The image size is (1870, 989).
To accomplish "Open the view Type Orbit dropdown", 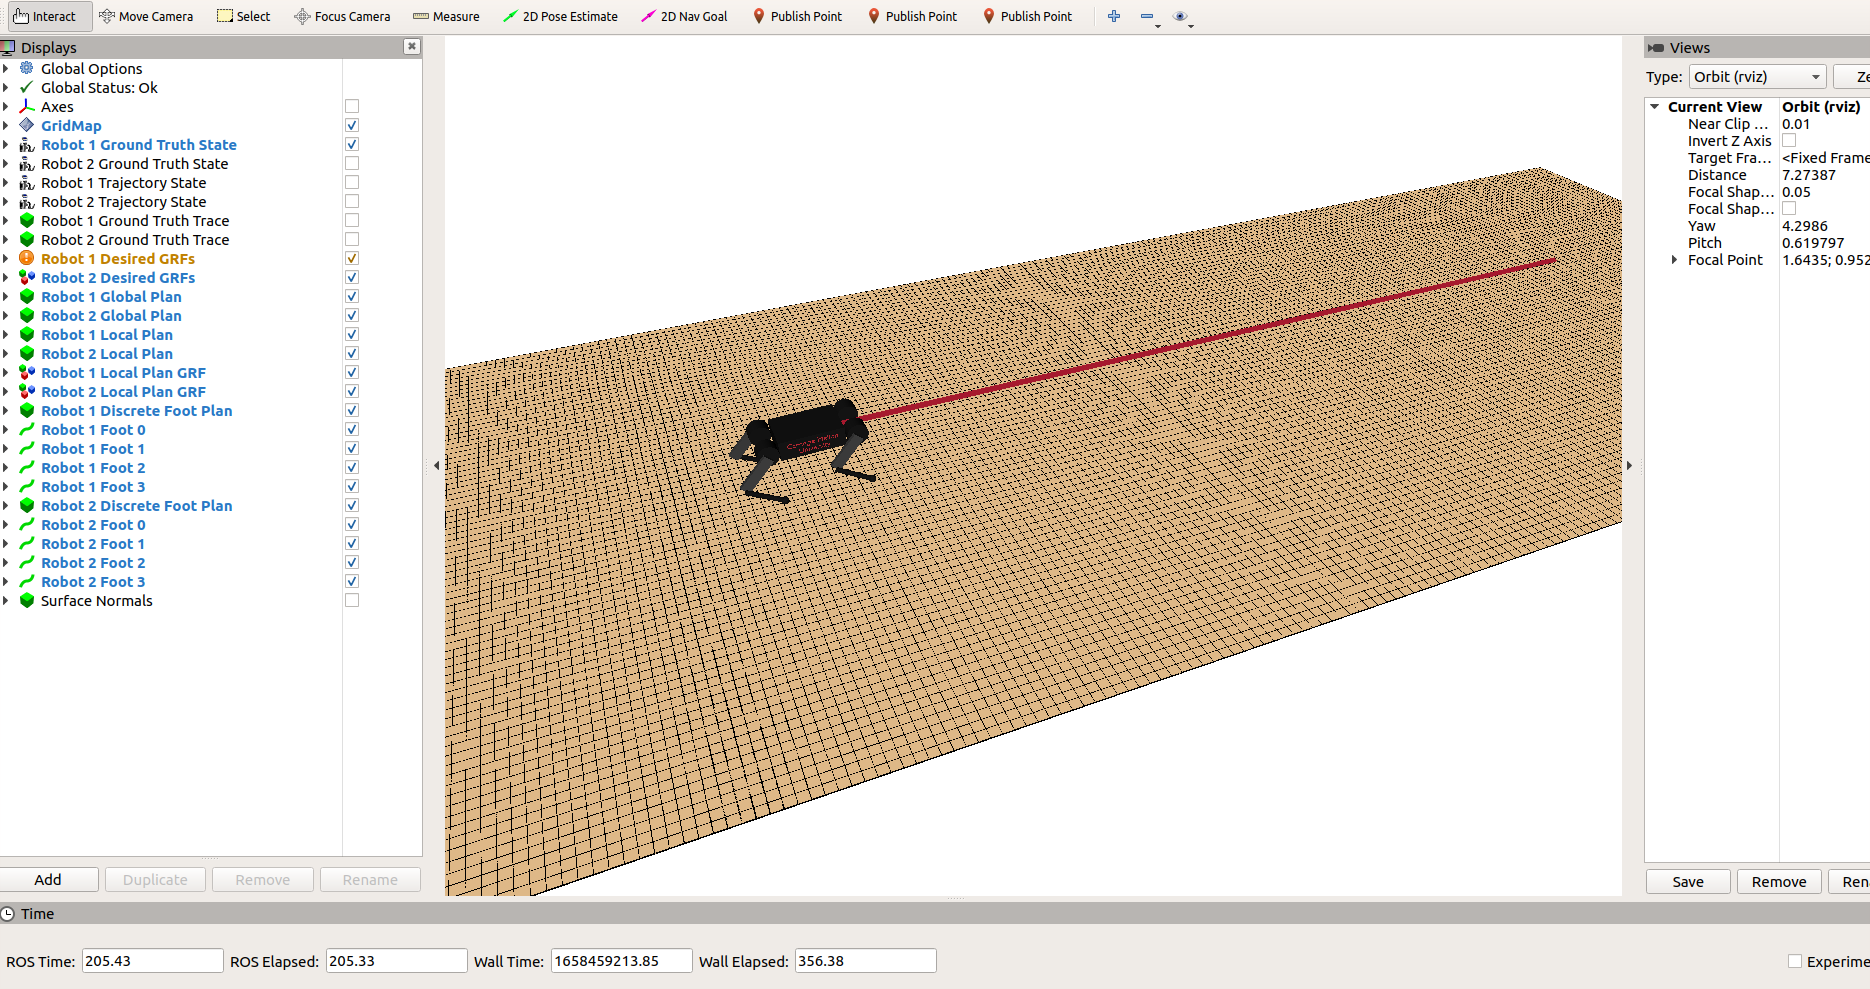I will (x=1757, y=77).
